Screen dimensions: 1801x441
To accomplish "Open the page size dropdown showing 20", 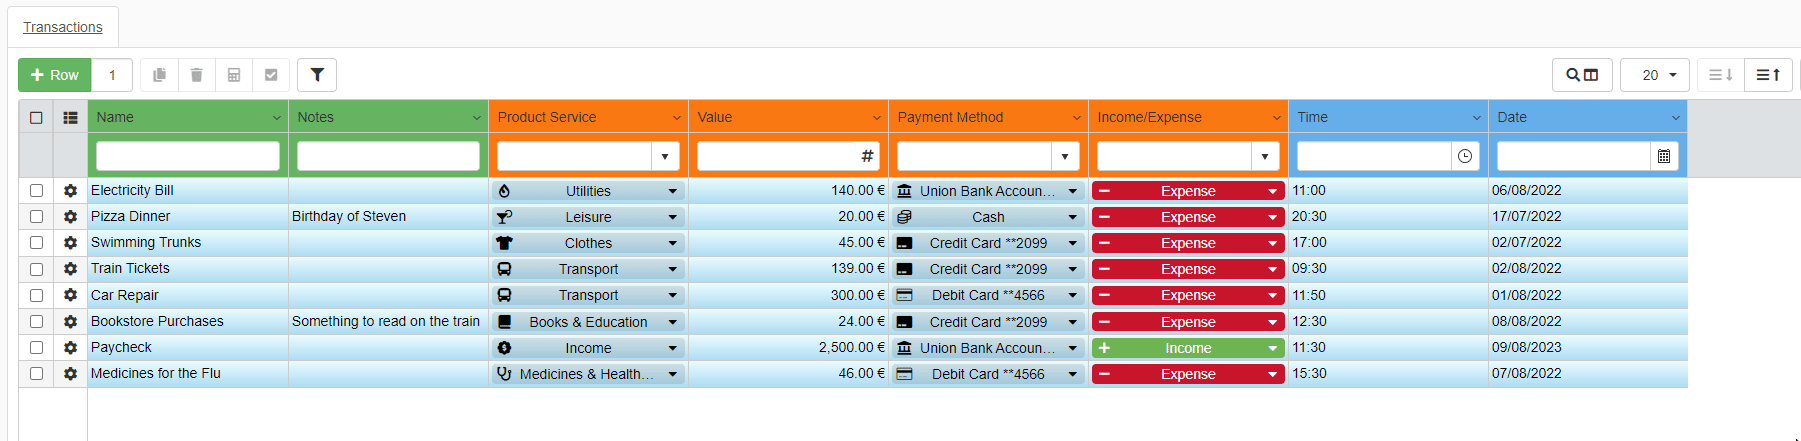I will 1654,75.
